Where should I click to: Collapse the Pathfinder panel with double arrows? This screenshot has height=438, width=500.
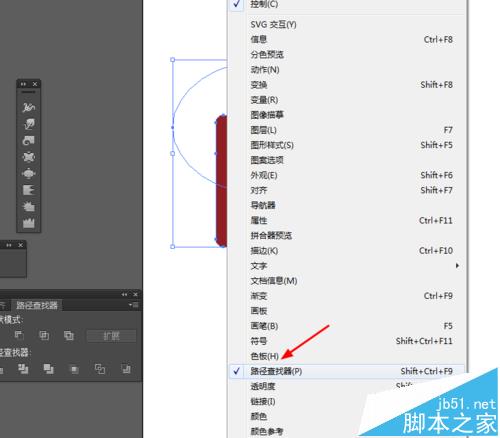click(124, 294)
